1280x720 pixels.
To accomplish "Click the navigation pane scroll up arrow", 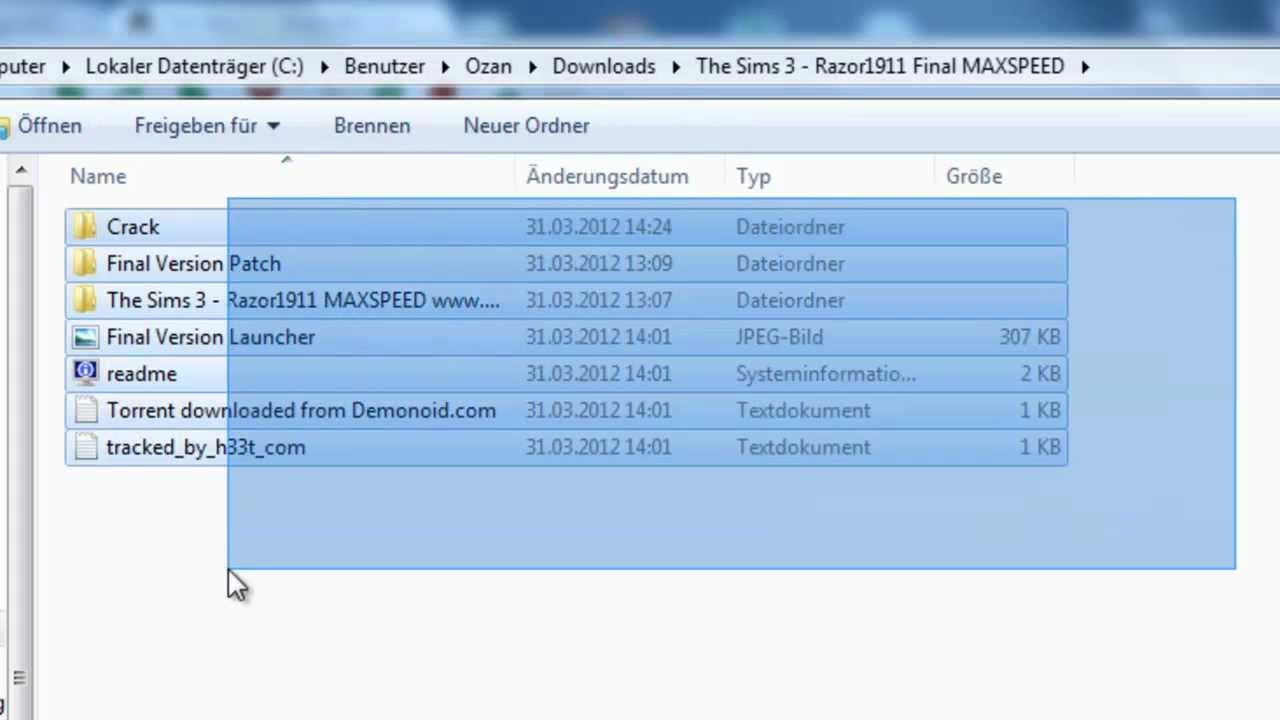I will (19, 171).
